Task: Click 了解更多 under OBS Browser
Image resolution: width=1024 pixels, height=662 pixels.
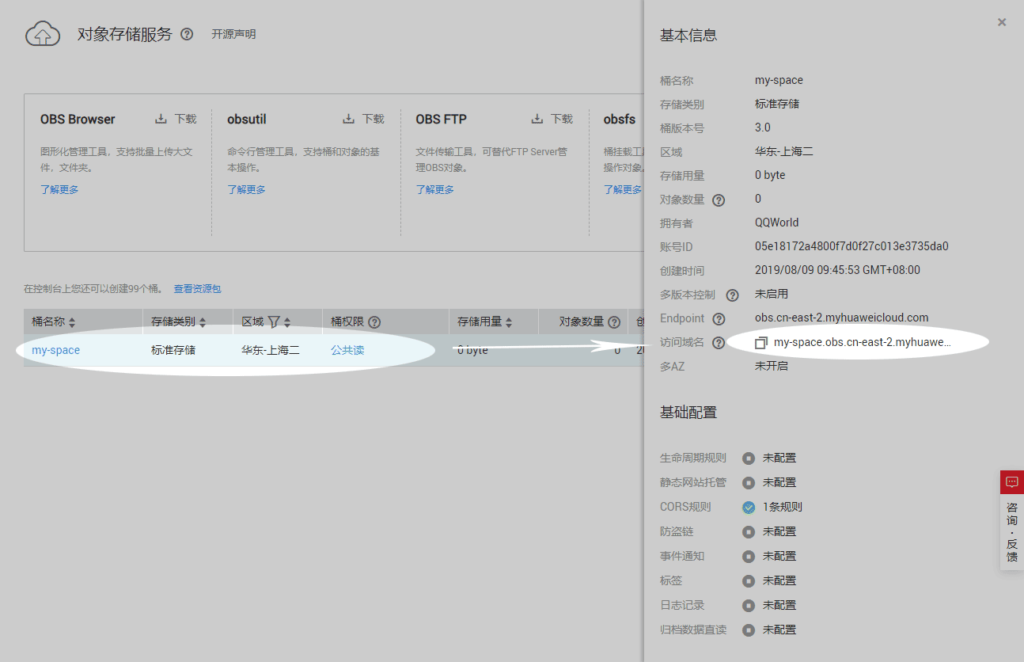Action: pos(59,189)
